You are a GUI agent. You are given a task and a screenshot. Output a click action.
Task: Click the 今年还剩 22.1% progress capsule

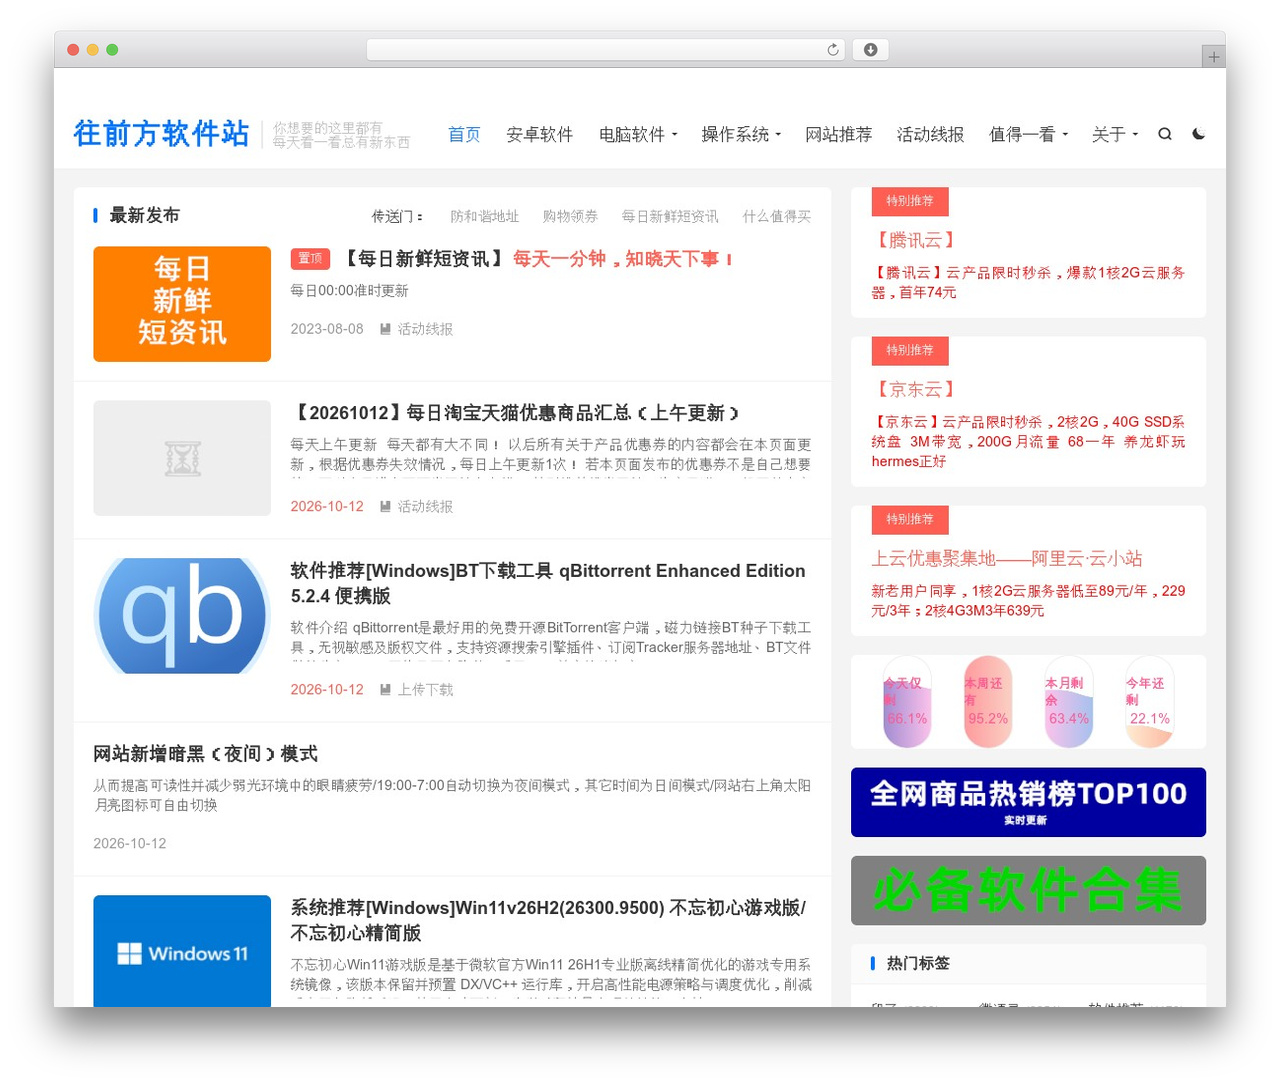[1149, 702]
